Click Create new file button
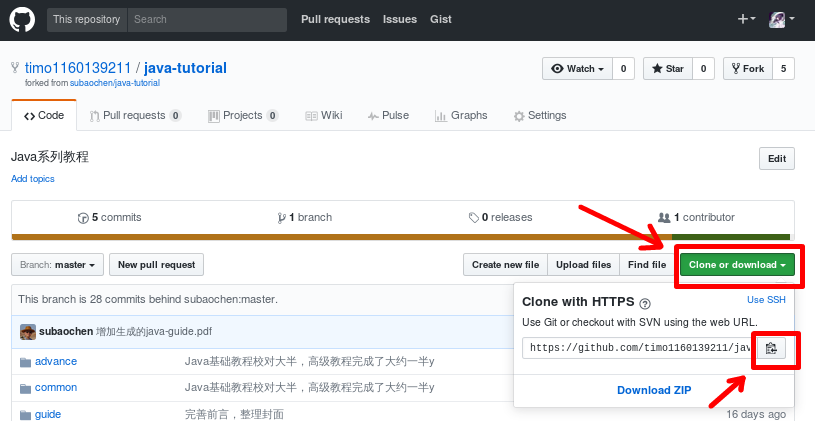 (505, 265)
